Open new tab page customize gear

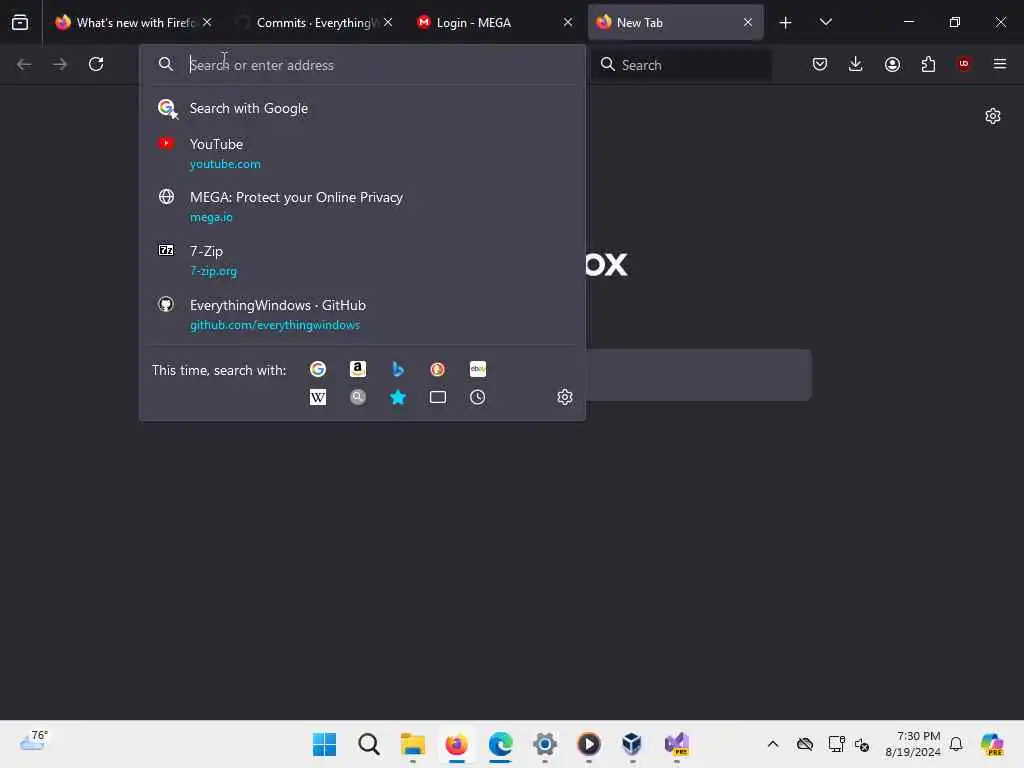coord(993,116)
